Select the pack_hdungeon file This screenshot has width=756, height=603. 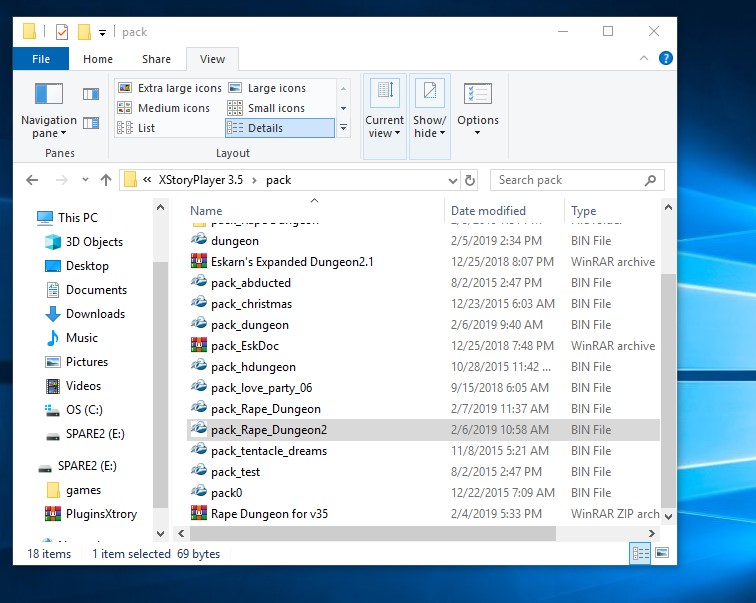click(x=253, y=367)
